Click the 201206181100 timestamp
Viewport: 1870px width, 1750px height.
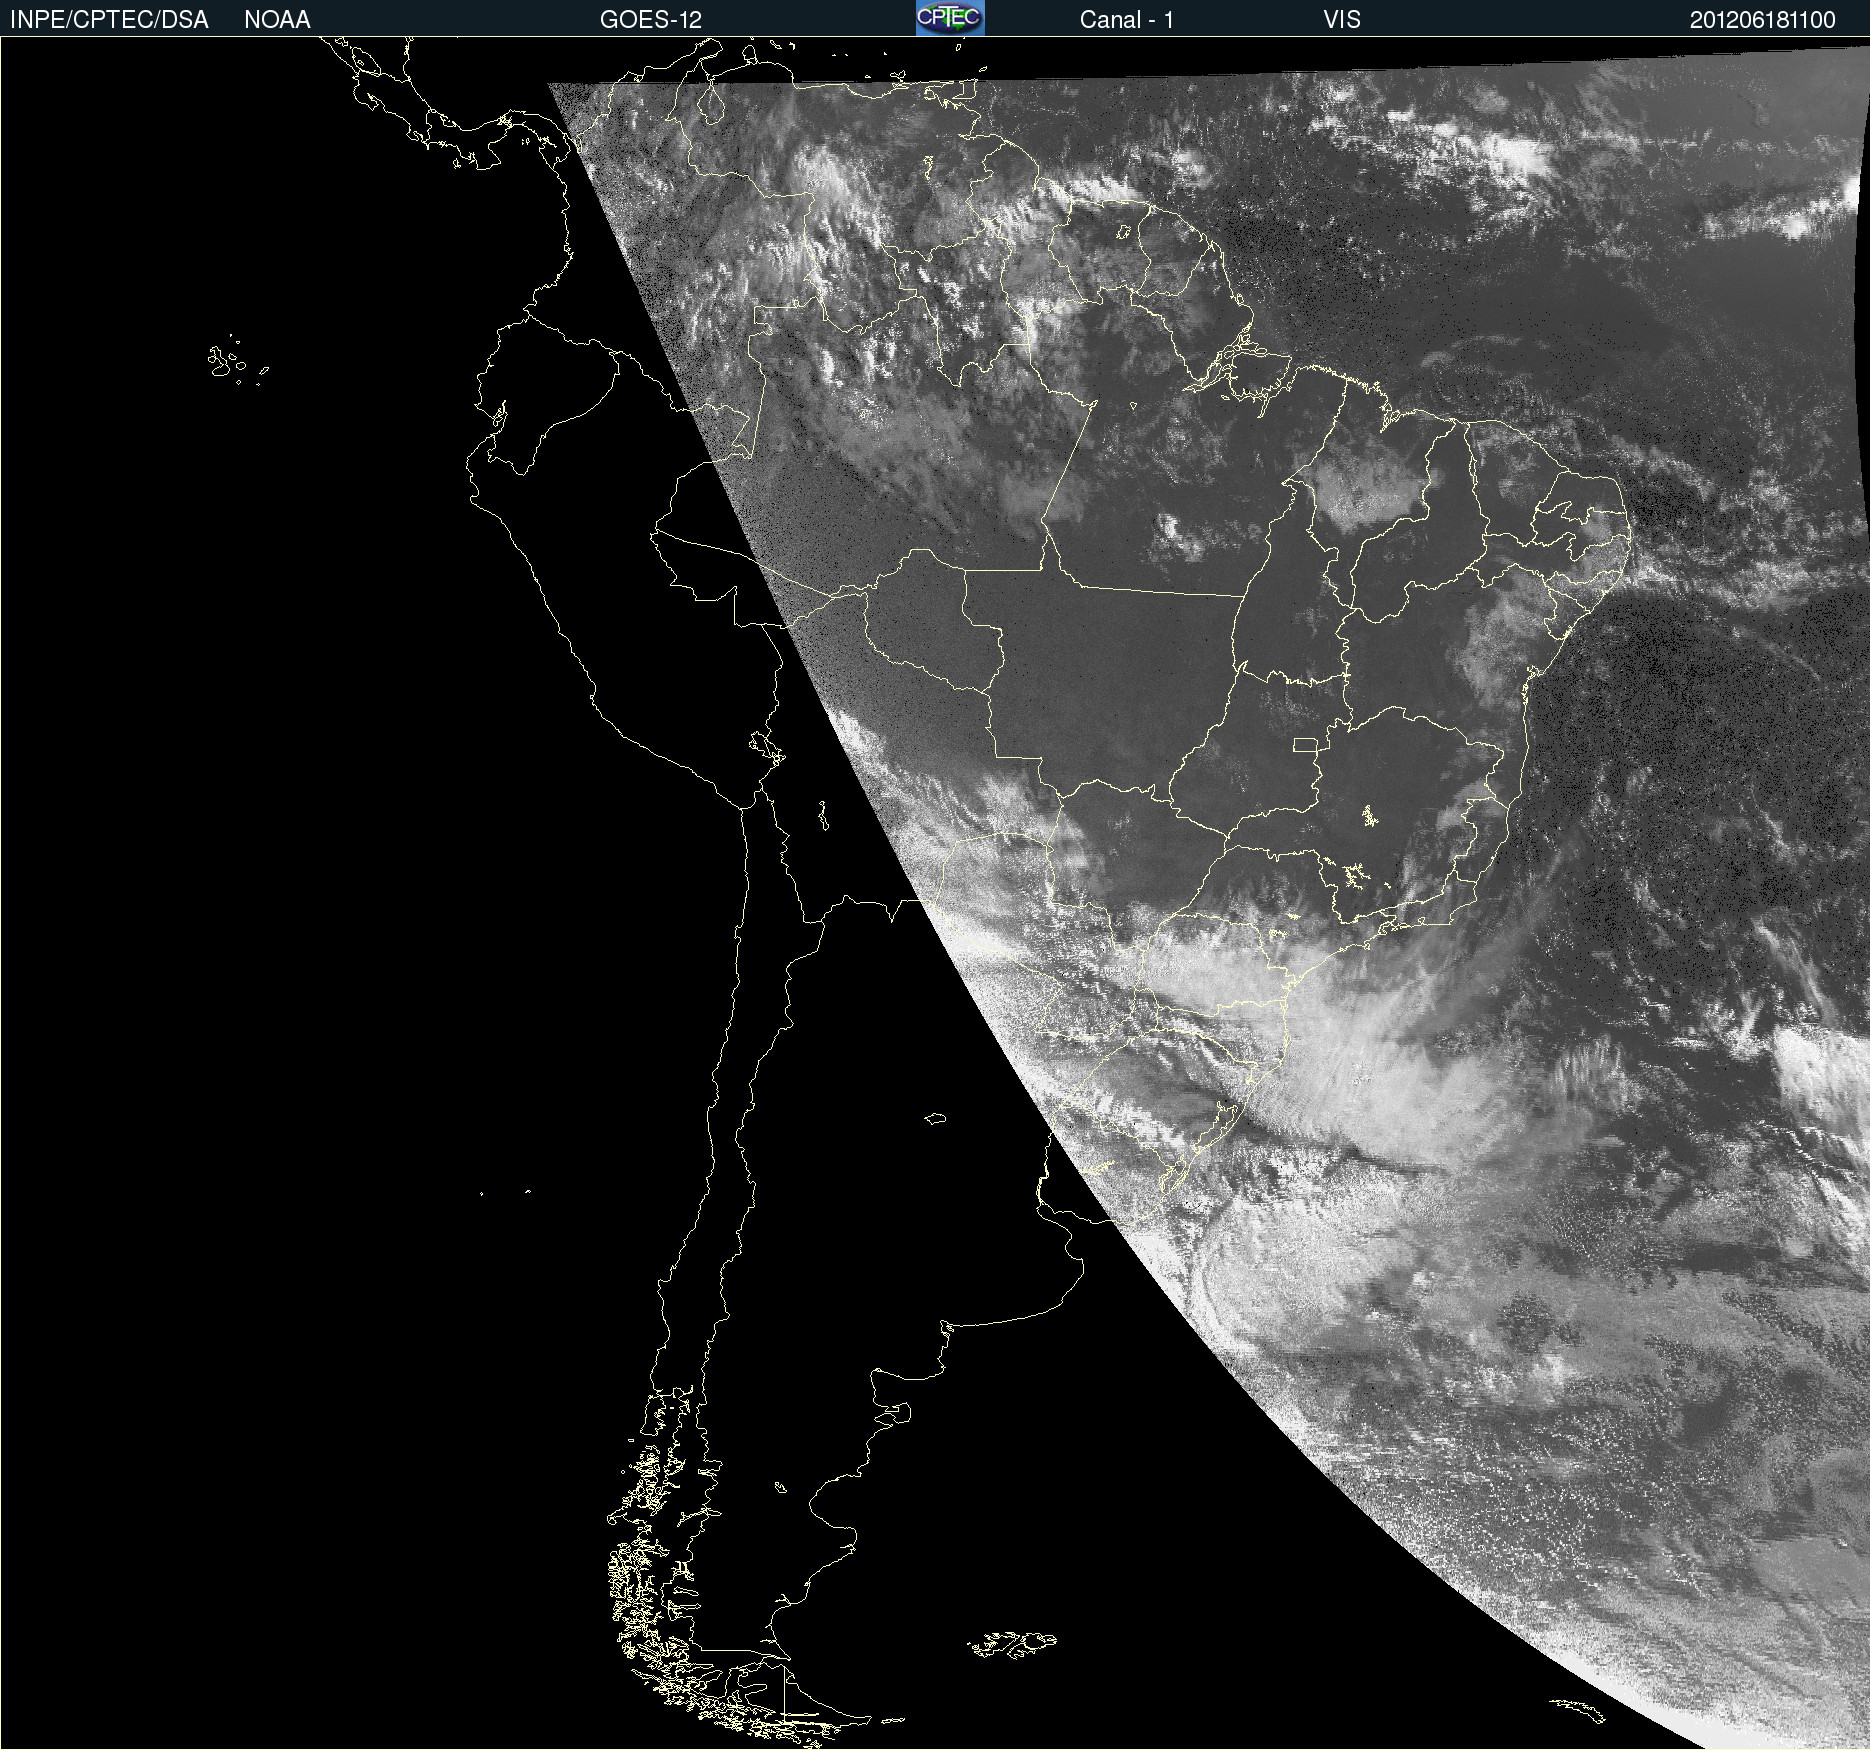(1763, 20)
